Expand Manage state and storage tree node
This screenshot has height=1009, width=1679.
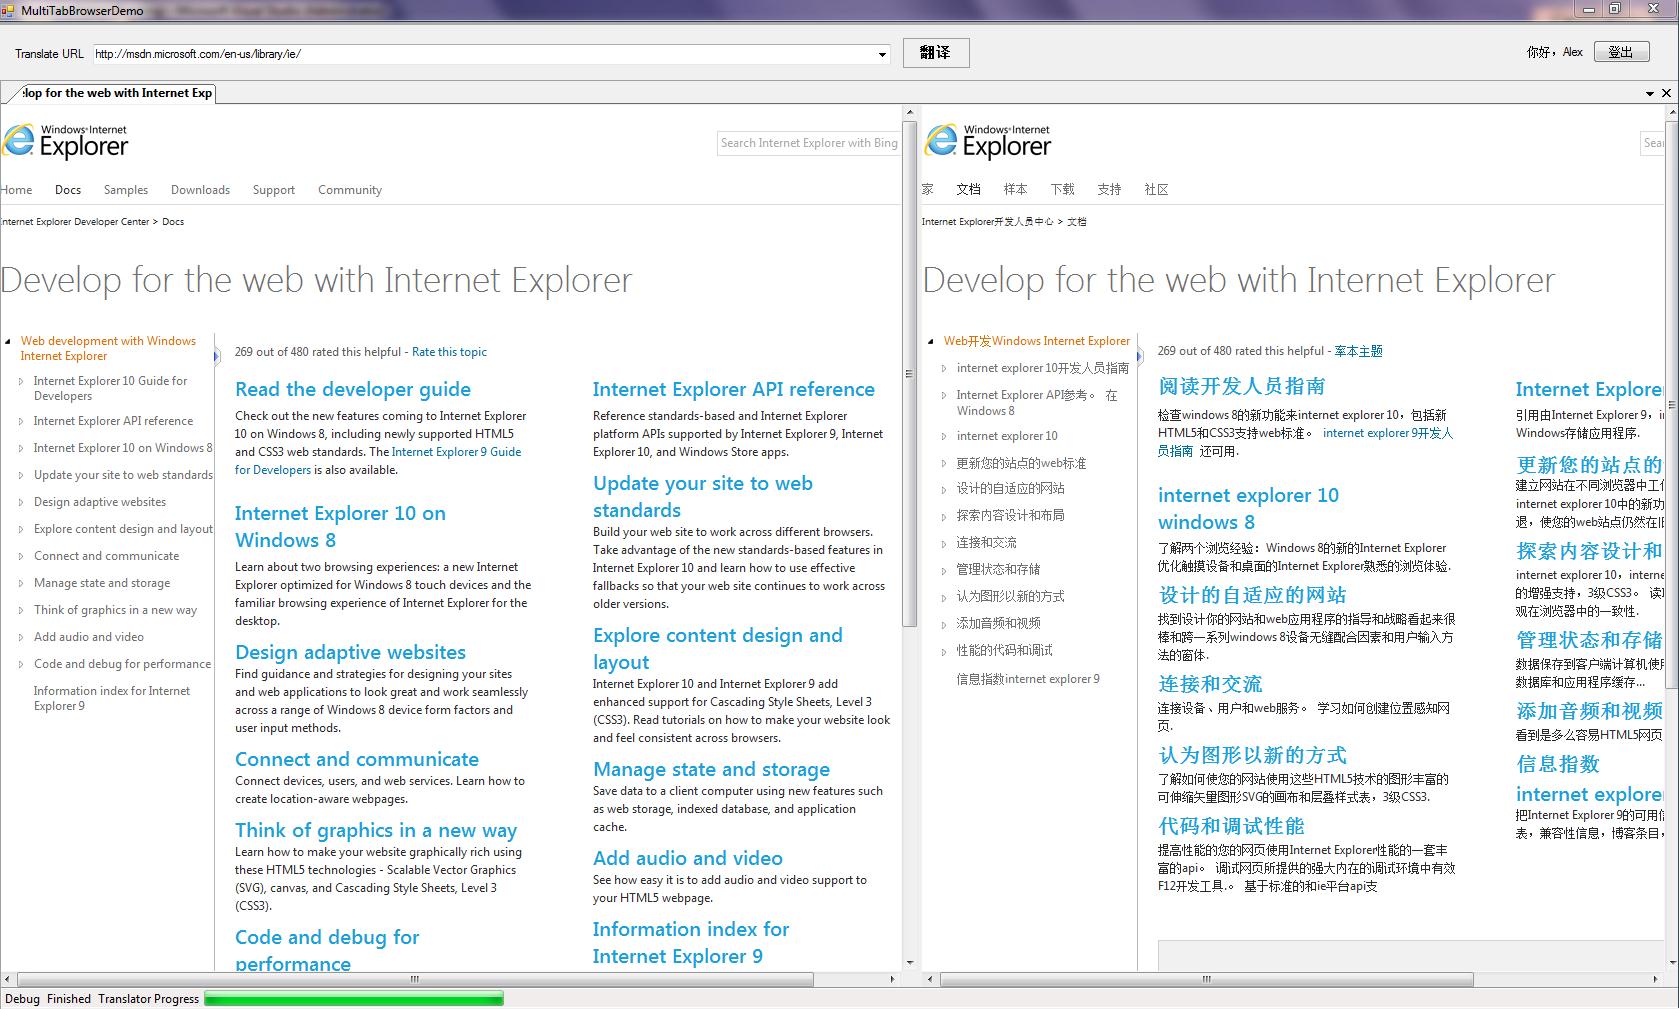tap(21, 583)
